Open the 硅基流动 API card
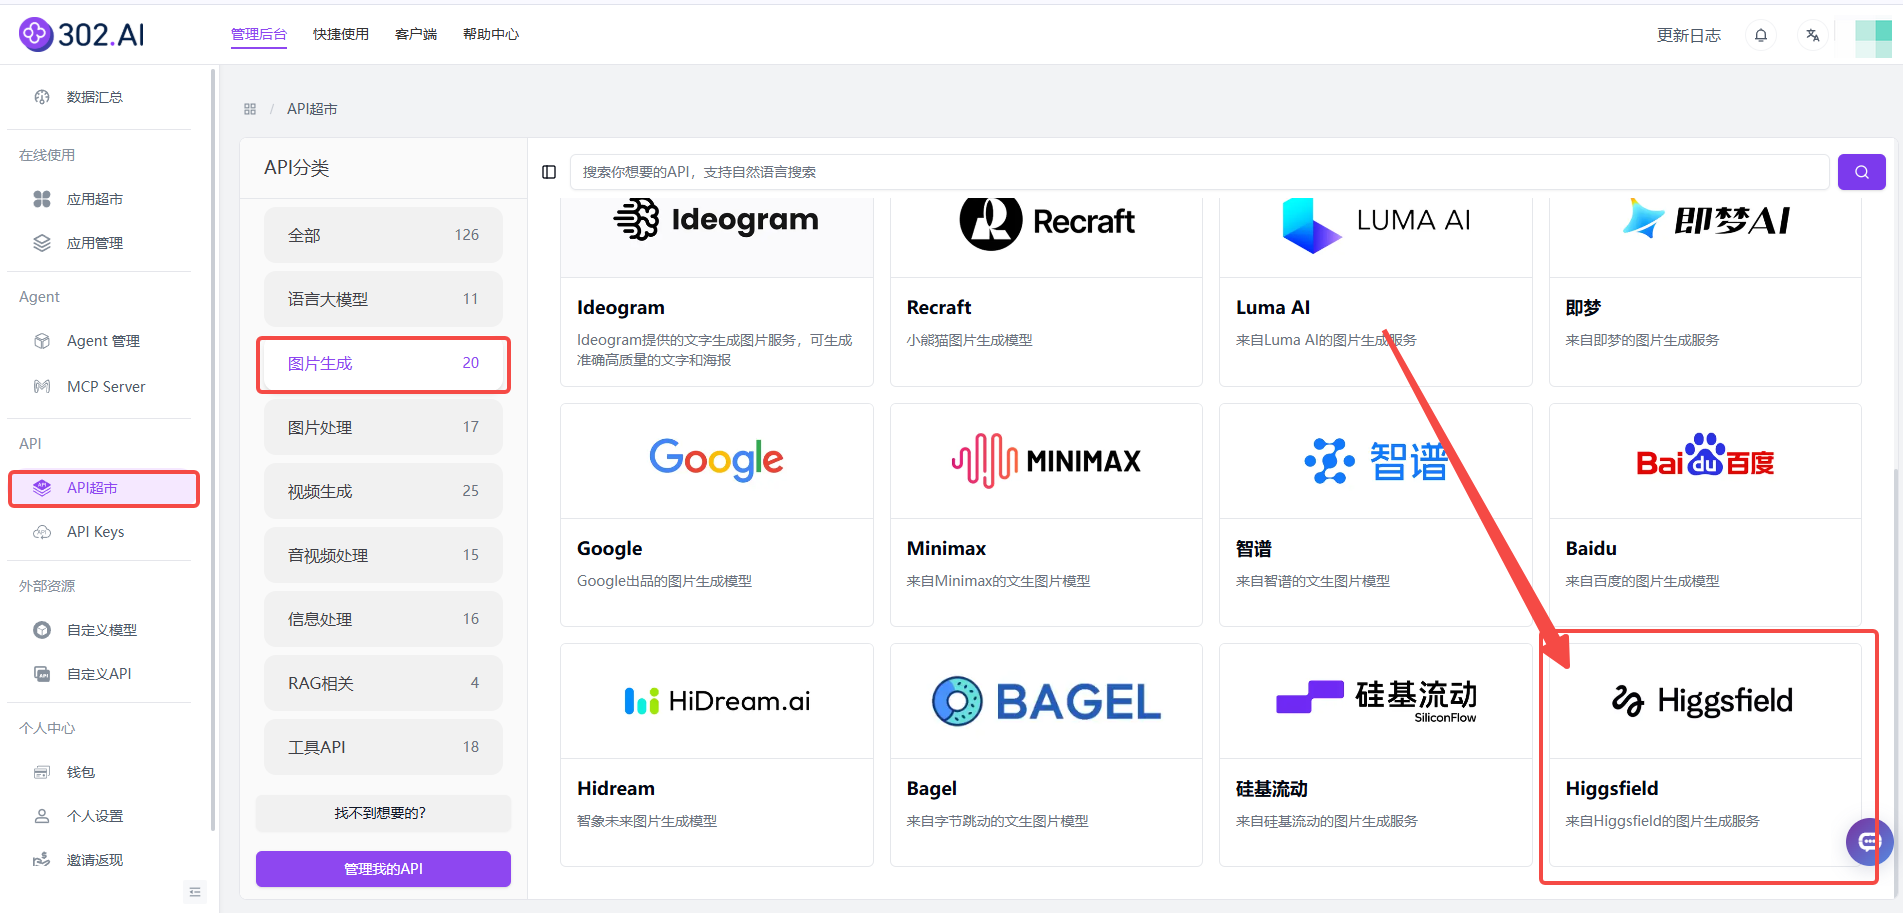This screenshot has height=913, width=1903. [1376, 755]
